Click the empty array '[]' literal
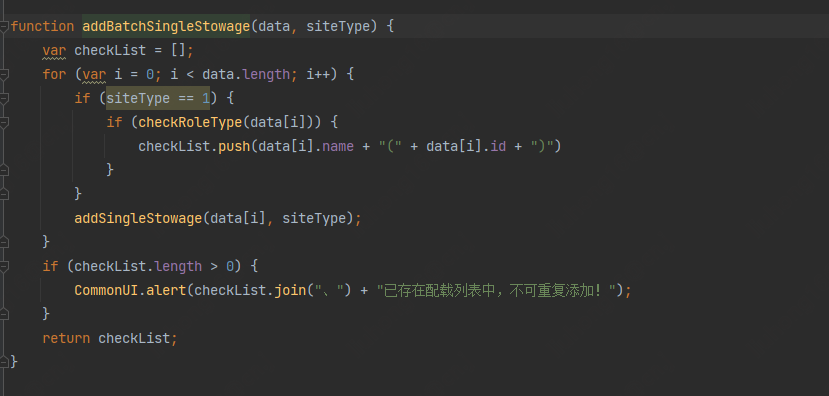Viewport: 829px width, 396px height. (178, 50)
